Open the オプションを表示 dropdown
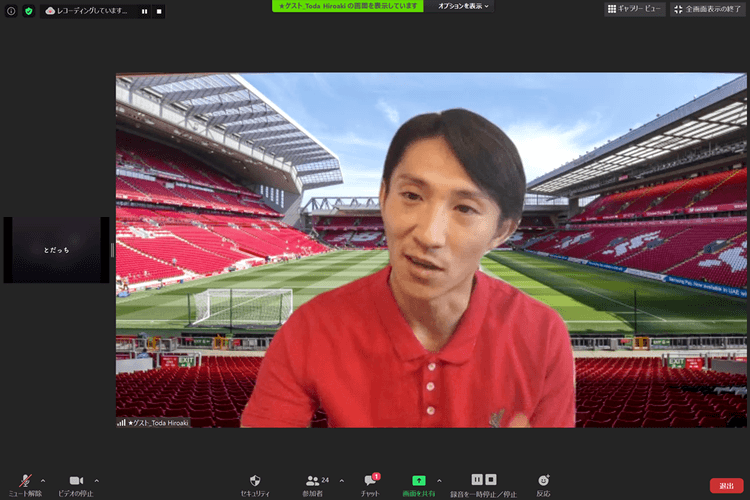The height and width of the screenshot is (500, 750). [463, 6]
